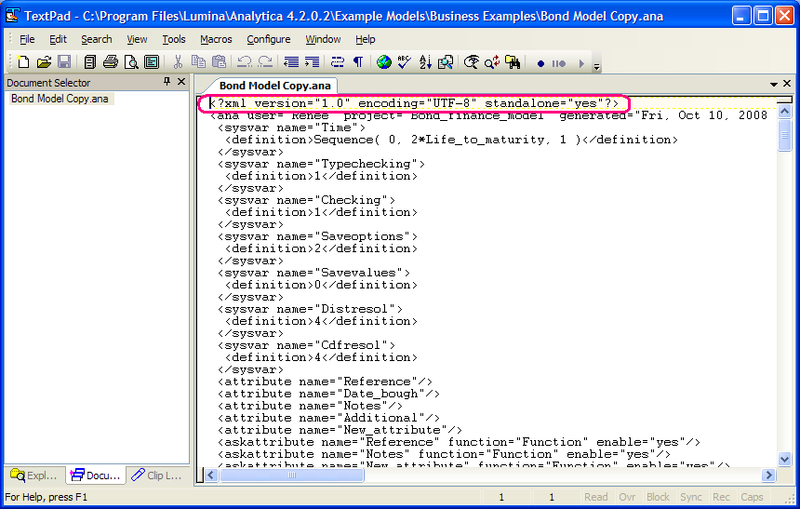This screenshot has width=800, height=509.
Task: Click the Undo arrow icon
Action: pos(244,62)
